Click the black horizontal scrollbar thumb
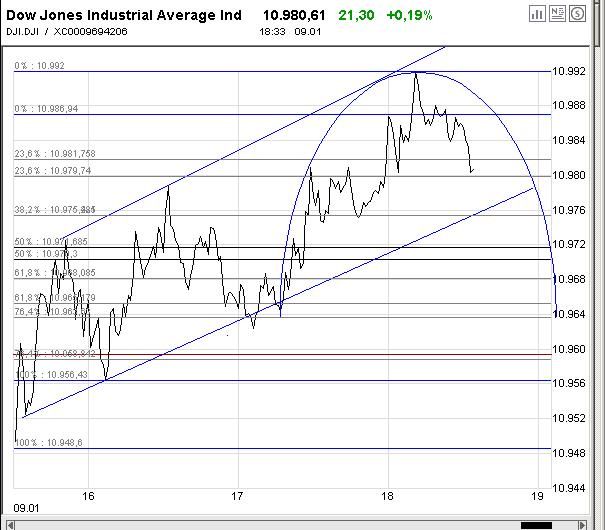605x530 pixels. pyautogui.click(x=536, y=525)
